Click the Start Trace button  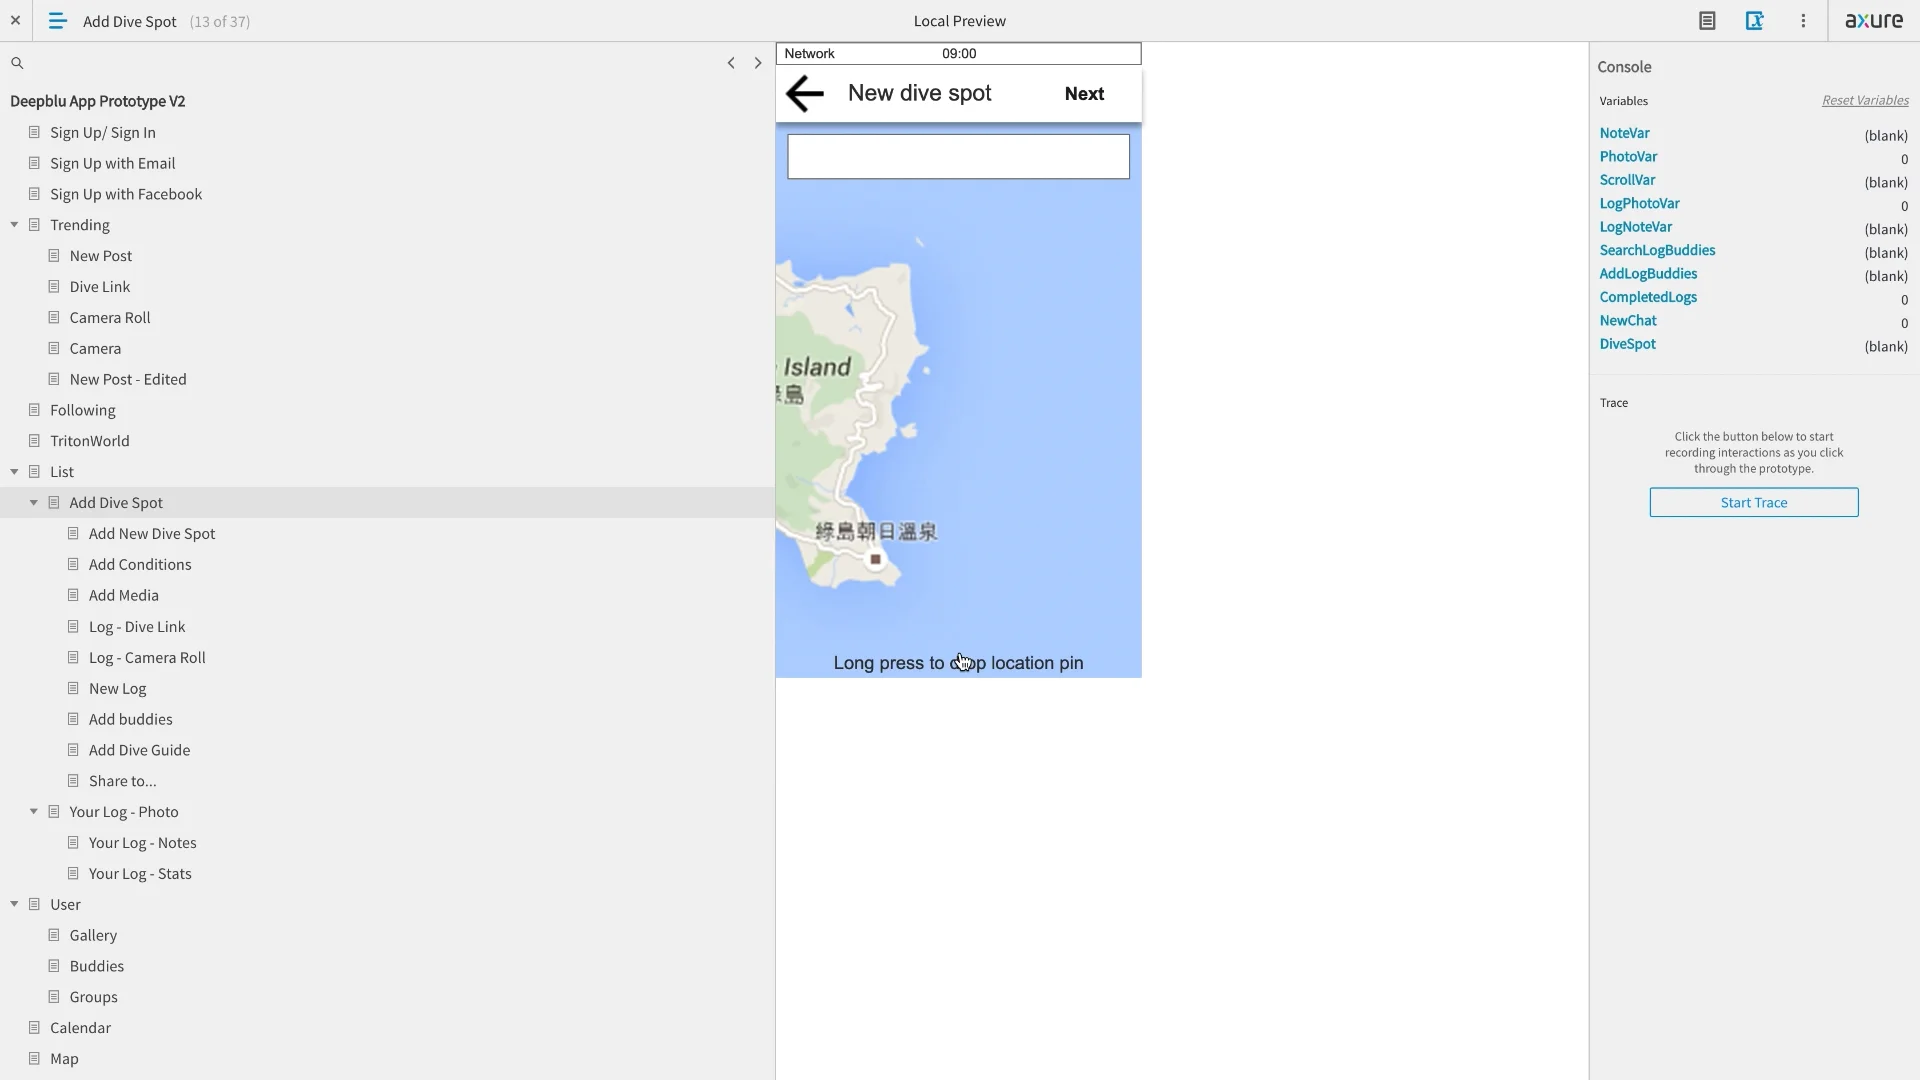pyautogui.click(x=1753, y=502)
